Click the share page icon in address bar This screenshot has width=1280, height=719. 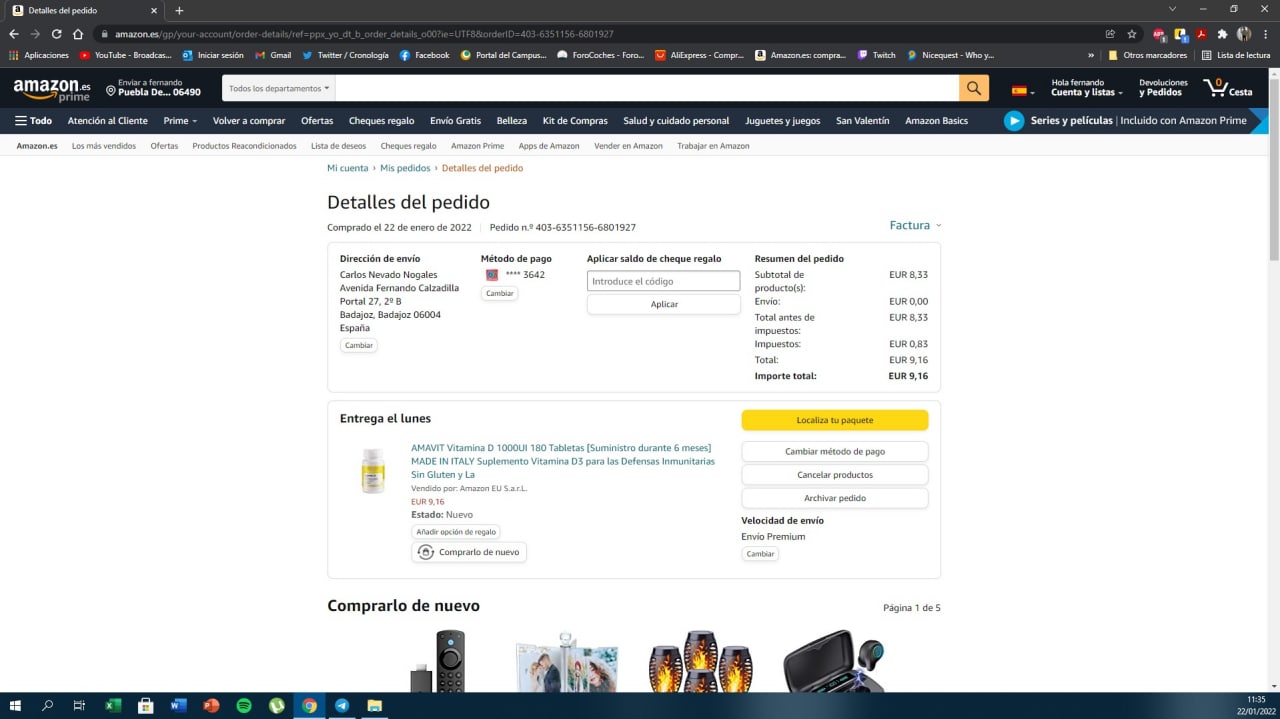1110,33
